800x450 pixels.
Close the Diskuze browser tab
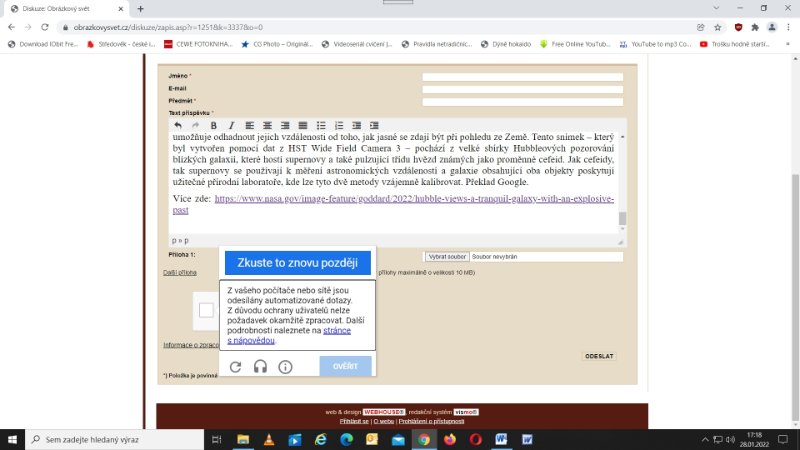pyautogui.click(x=120, y=9)
